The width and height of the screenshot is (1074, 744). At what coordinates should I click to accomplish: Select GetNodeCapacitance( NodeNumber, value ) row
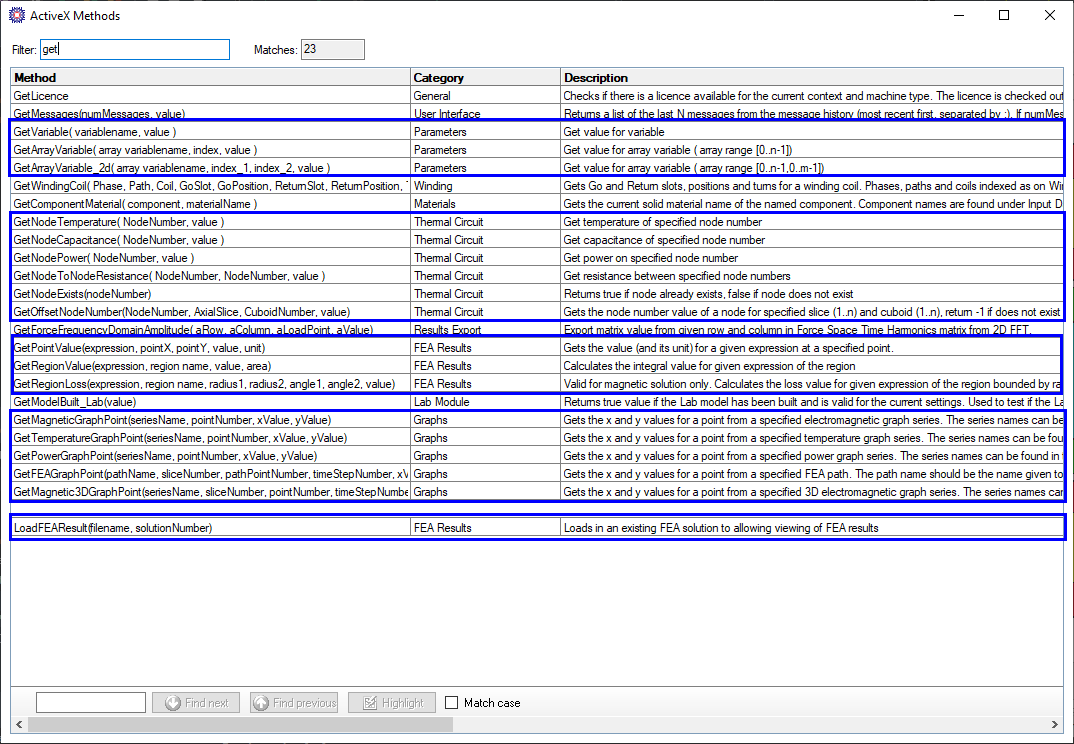click(537, 240)
